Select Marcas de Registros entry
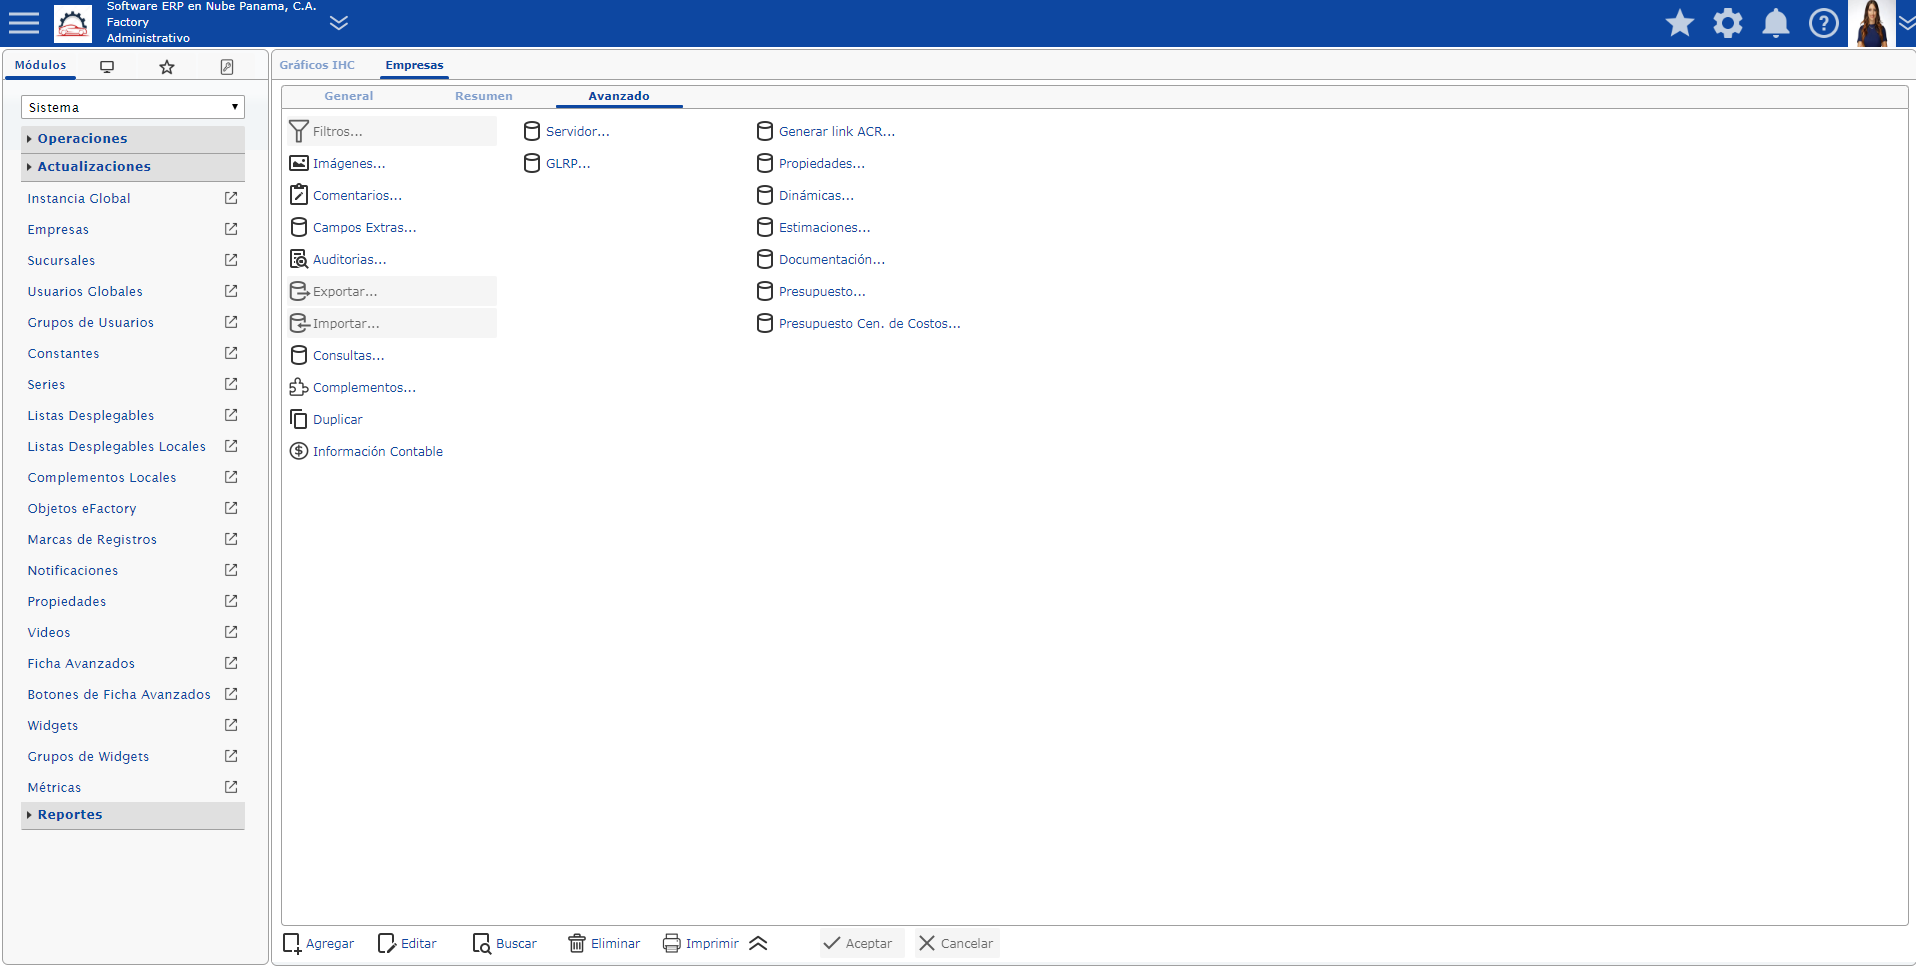The height and width of the screenshot is (968, 1916). point(92,539)
